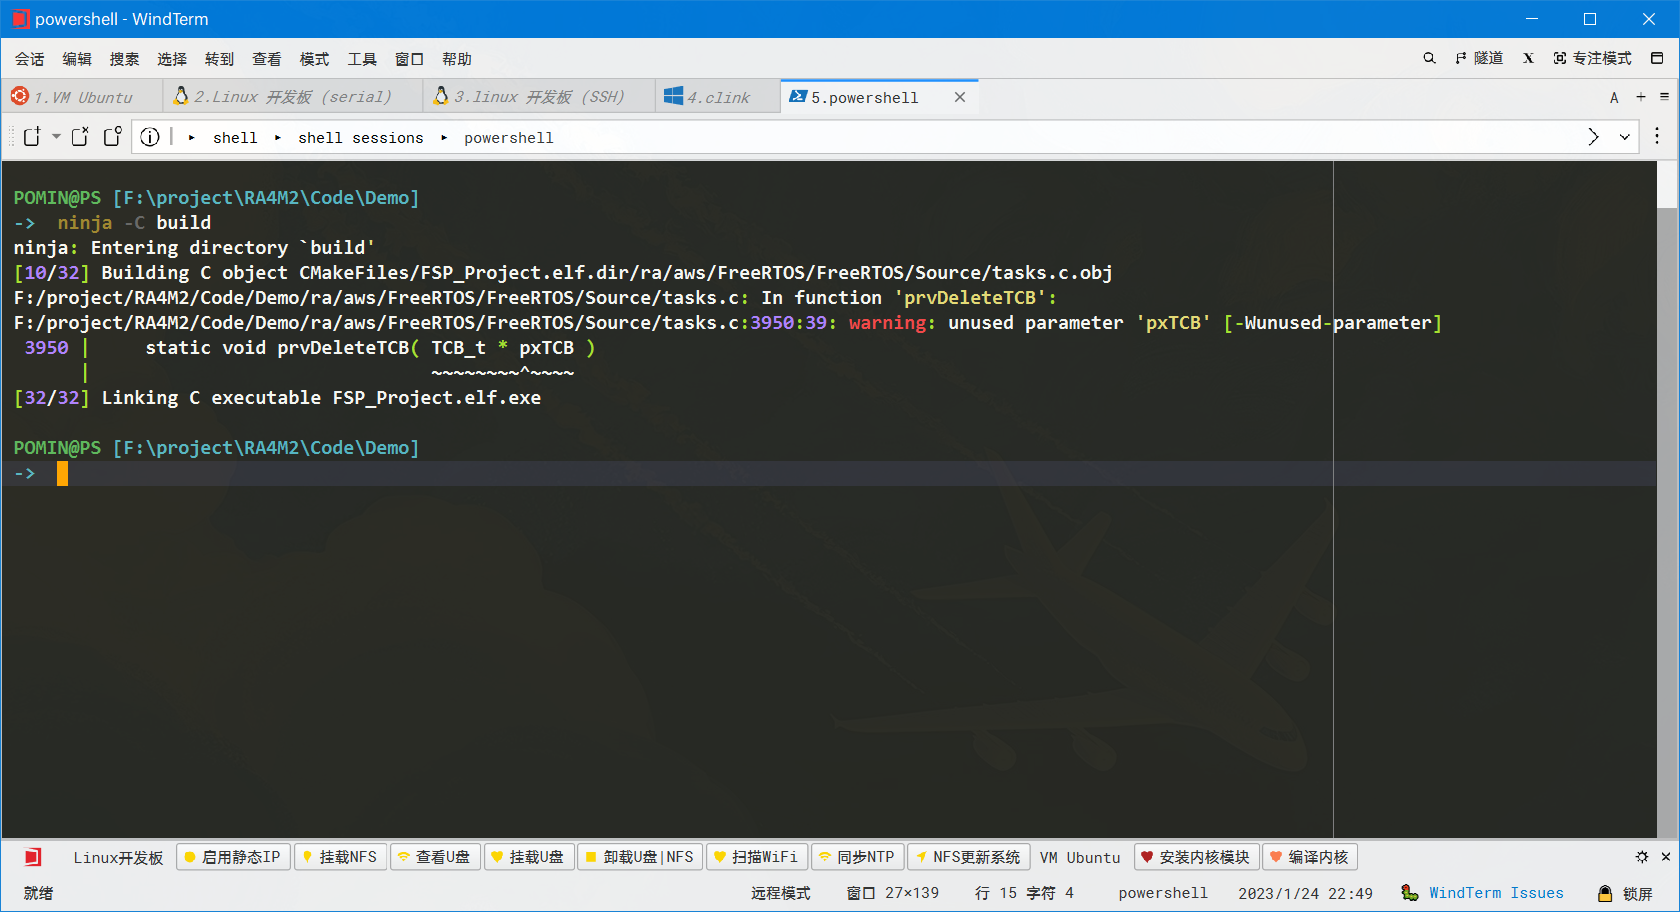Open the 编辑 menu
Image resolution: width=1680 pixels, height=912 pixels.
pos(77,59)
